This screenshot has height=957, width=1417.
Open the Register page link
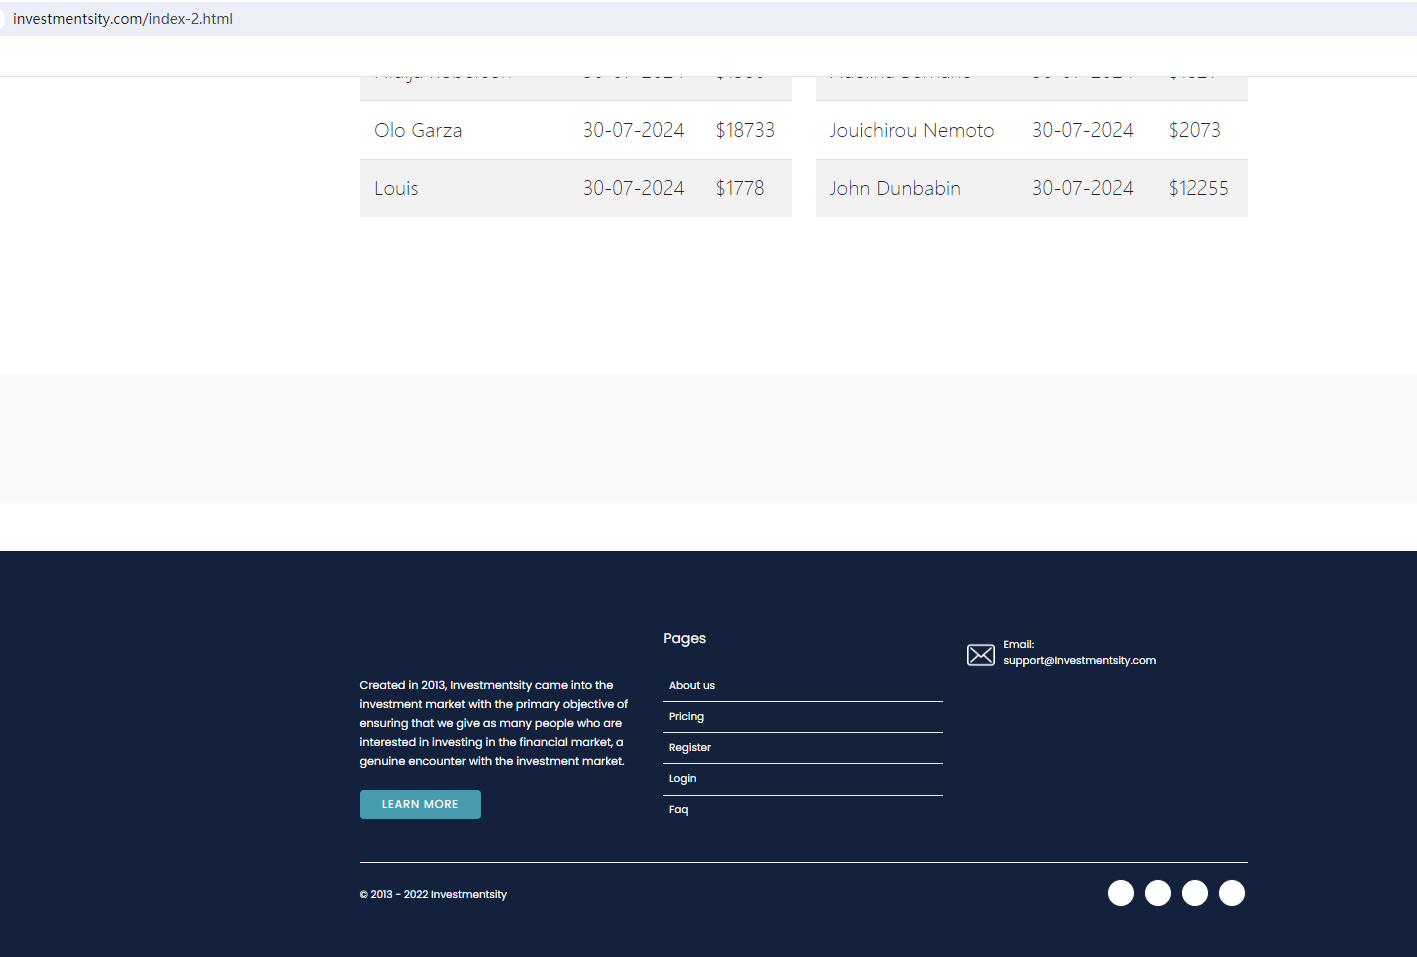690,747
